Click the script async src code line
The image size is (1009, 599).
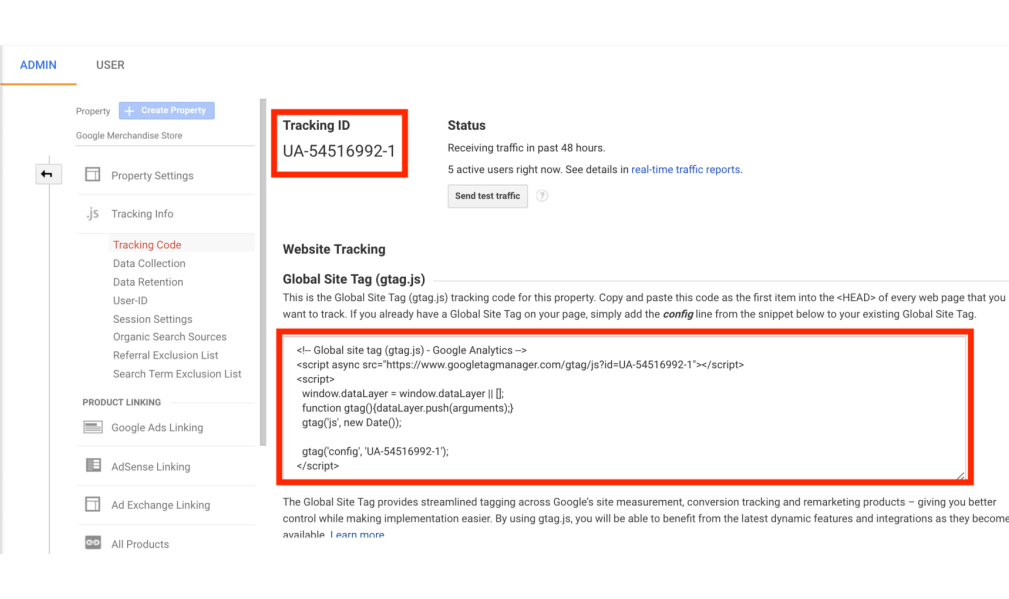520,365
